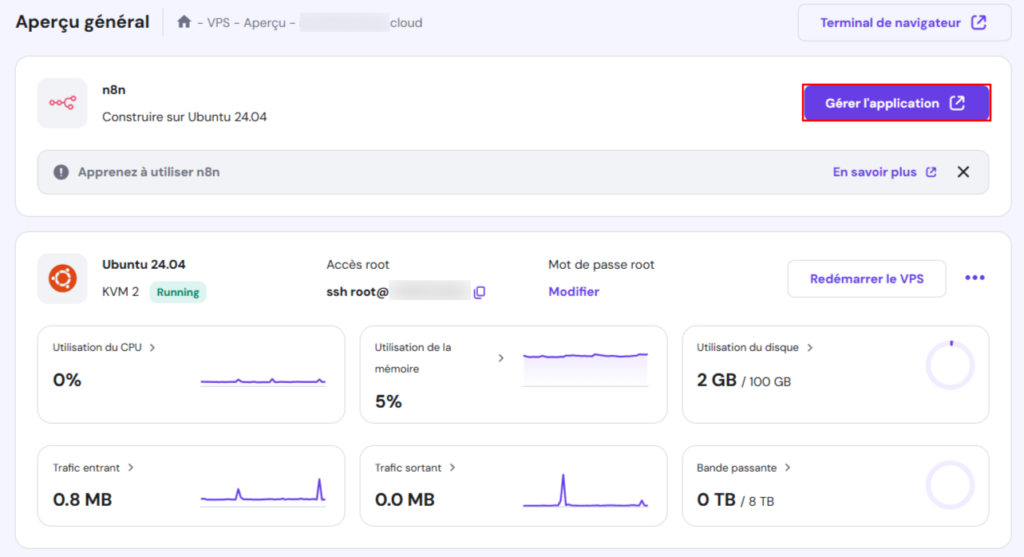The width and height of the screenshot is (1024, 557).
Task: Click the bandwidth circular gauge
Action: pos(949,485)
